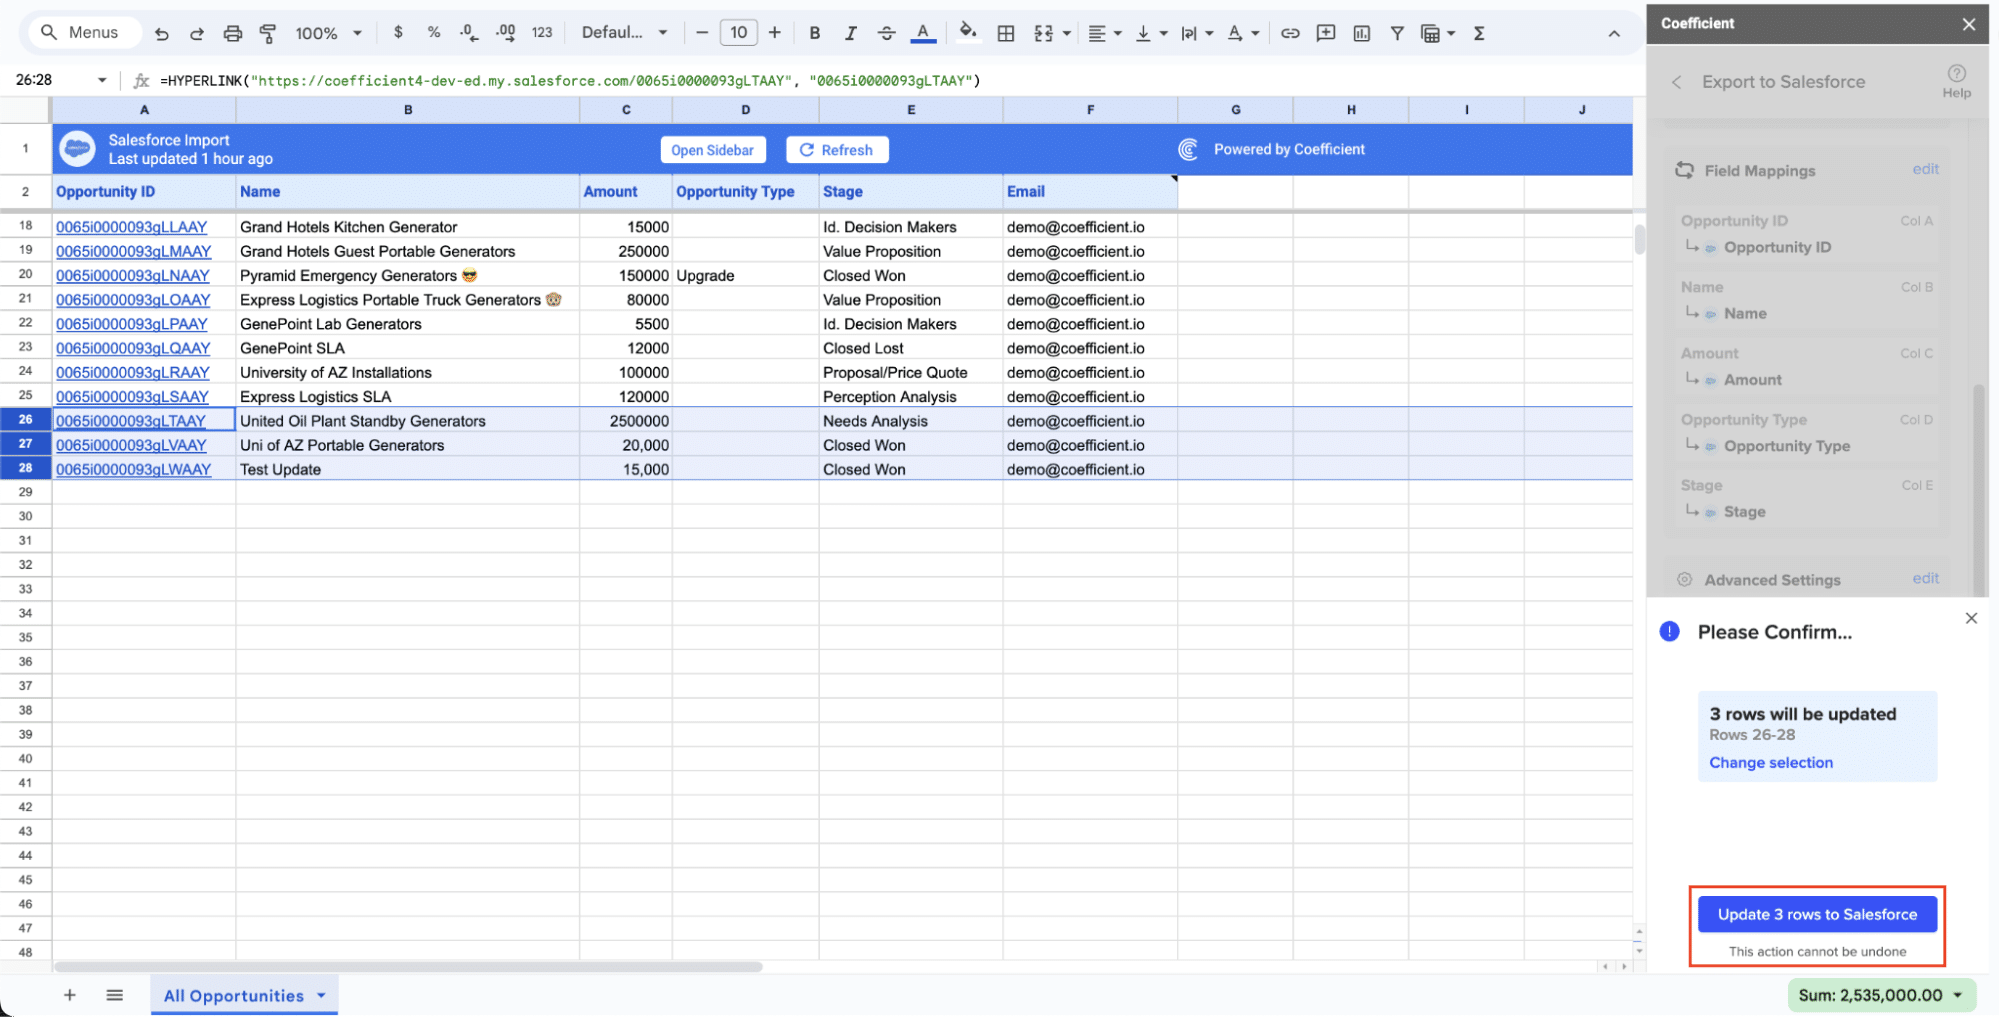Click the font size input field
The image size is (1999, 1018).
pyautogui.click(x=738, y=33)
